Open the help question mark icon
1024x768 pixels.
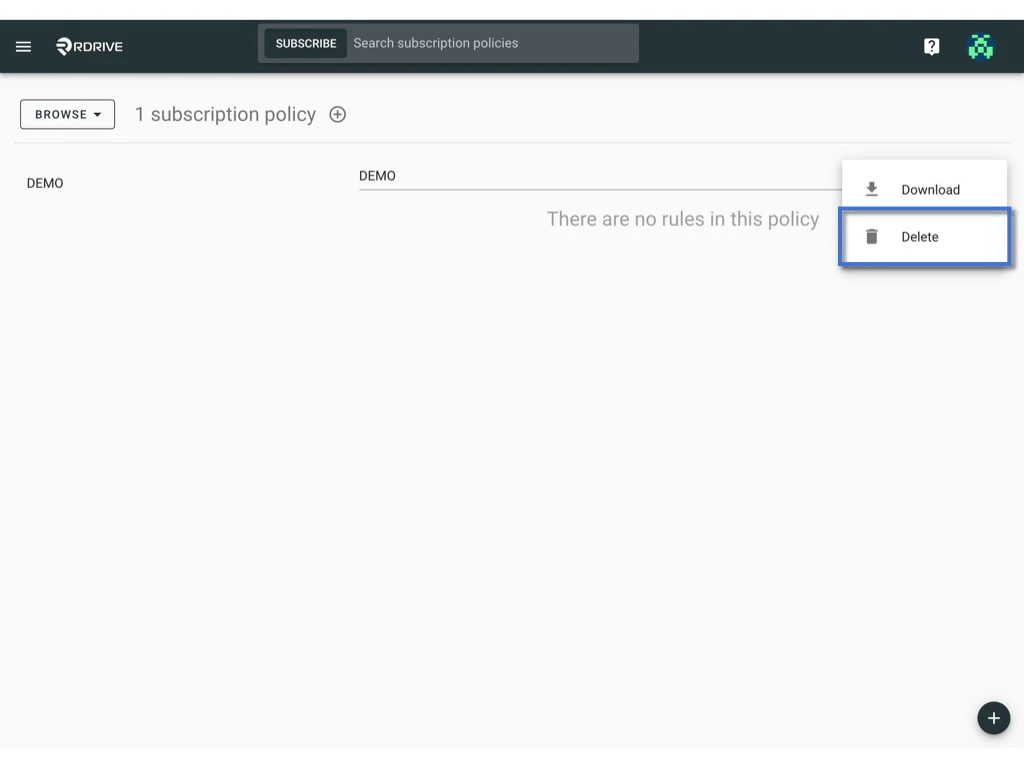click(x=931, y=46)
